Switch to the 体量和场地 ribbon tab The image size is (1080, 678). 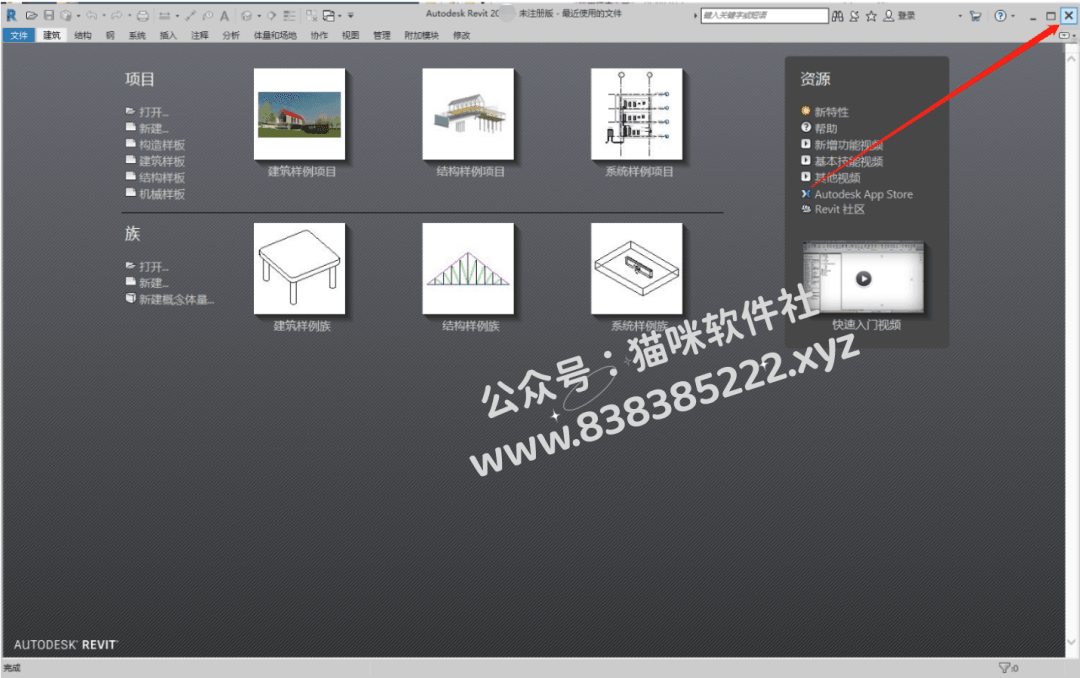(x=275, y=35)
